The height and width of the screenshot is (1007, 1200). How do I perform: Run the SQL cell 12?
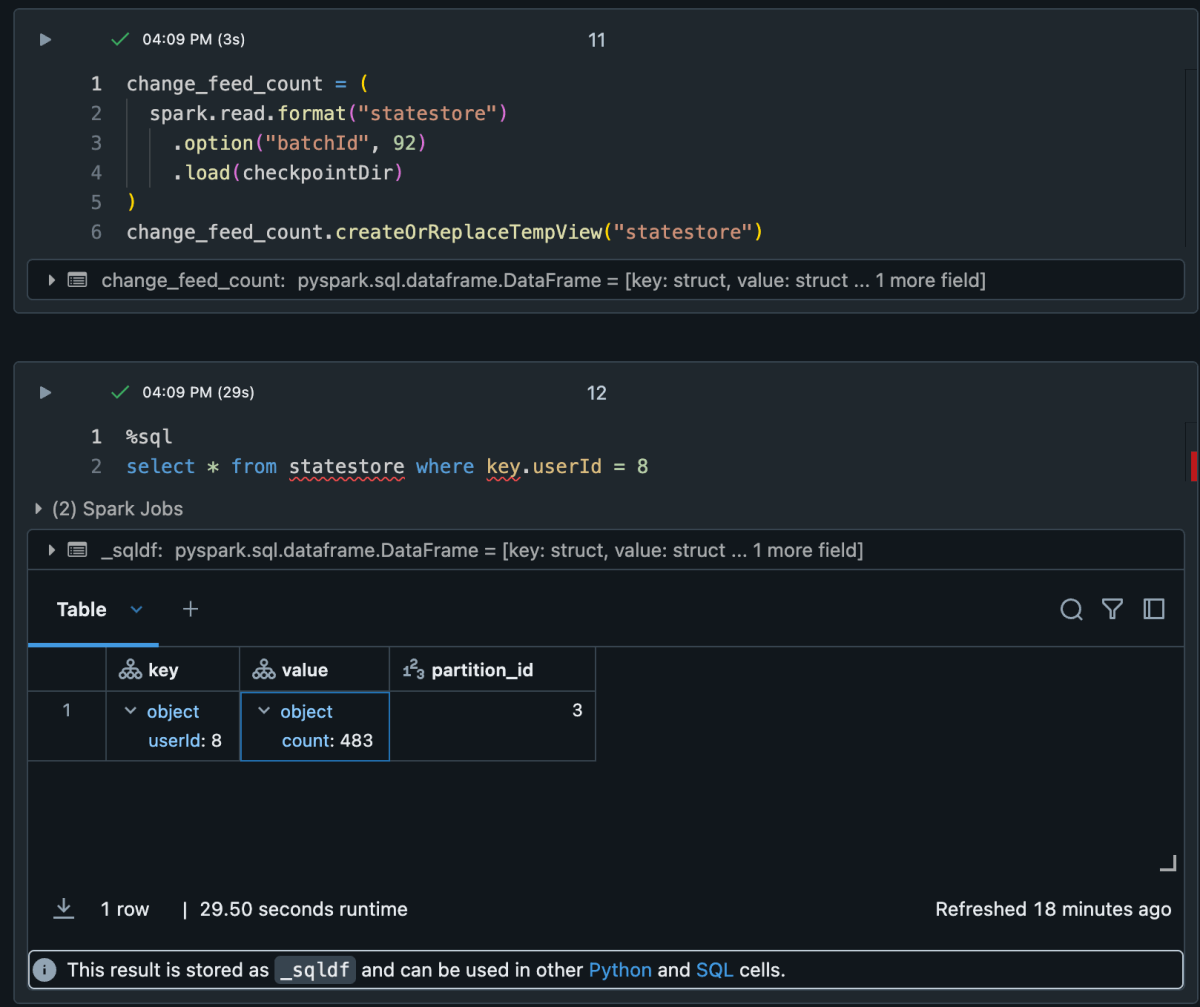click(44, 392)
